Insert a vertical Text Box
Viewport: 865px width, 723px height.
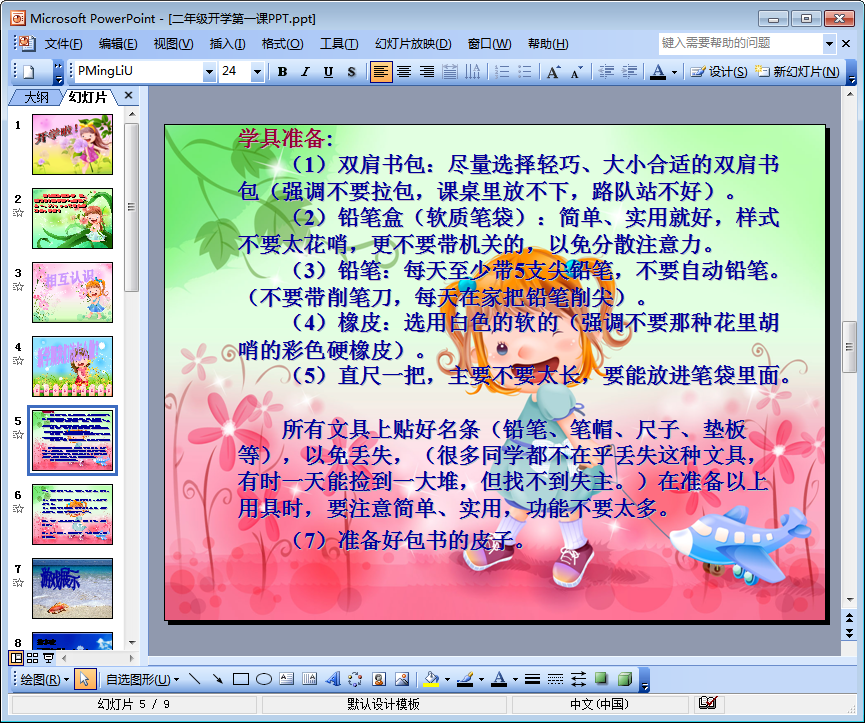[x=309, y=679]
